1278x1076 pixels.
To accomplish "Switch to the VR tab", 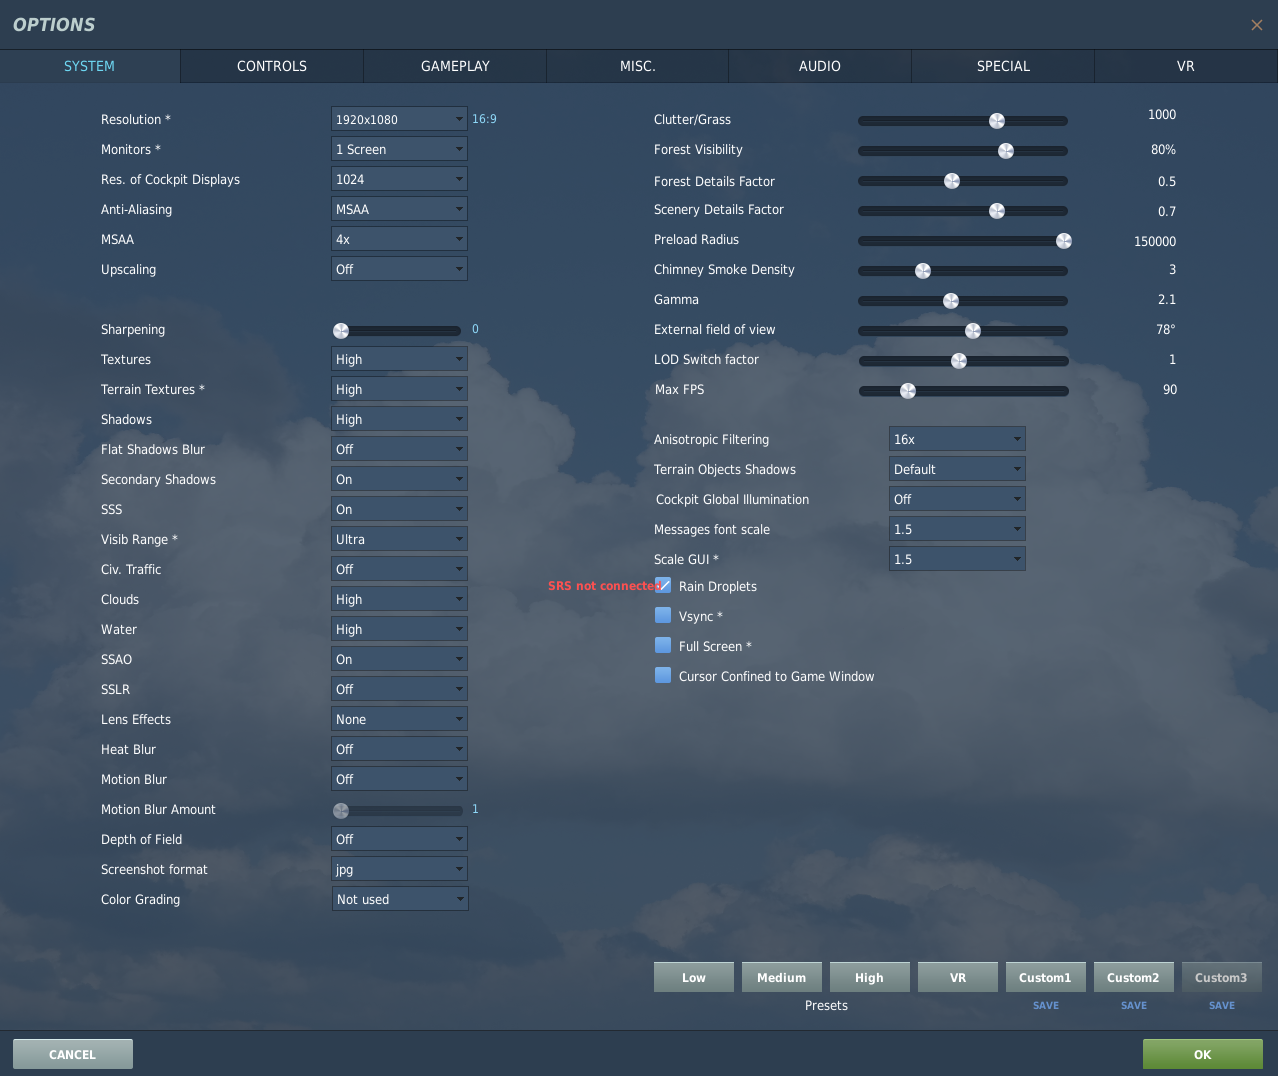I will (x=1186, y=66).
